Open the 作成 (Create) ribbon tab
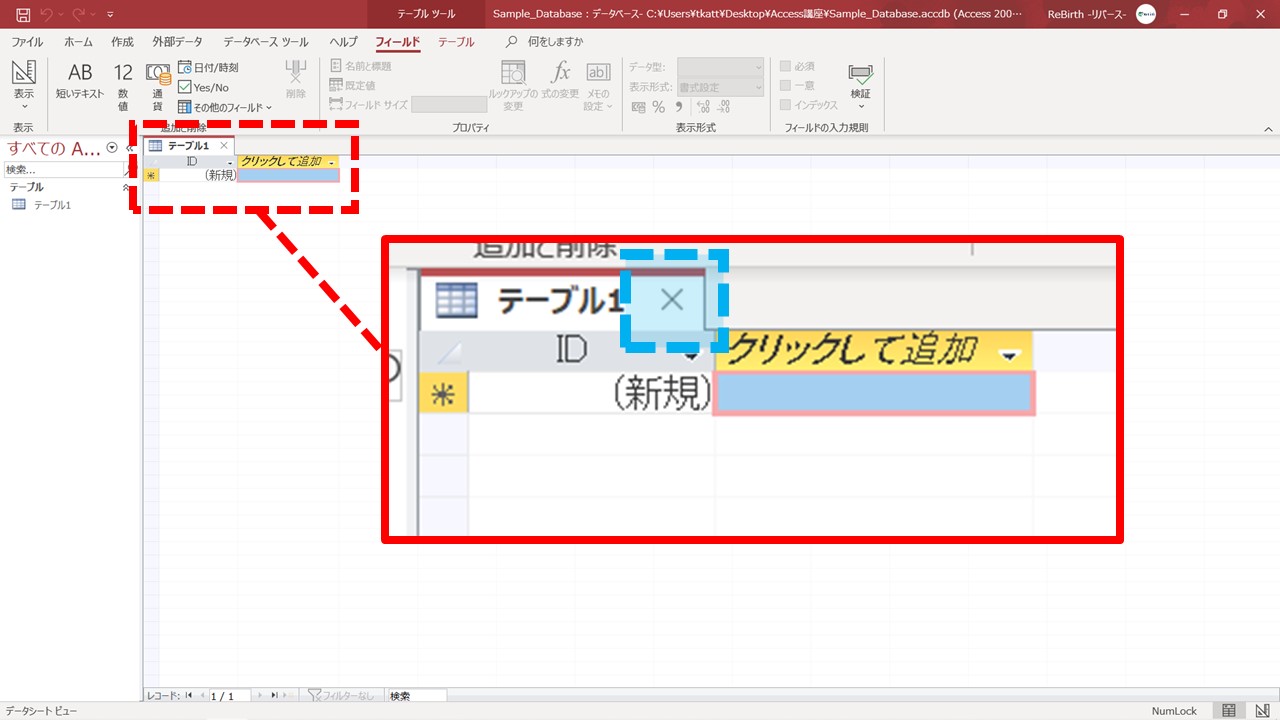The width and height of the screenshot is (1280, 720). tap(122, 42)
